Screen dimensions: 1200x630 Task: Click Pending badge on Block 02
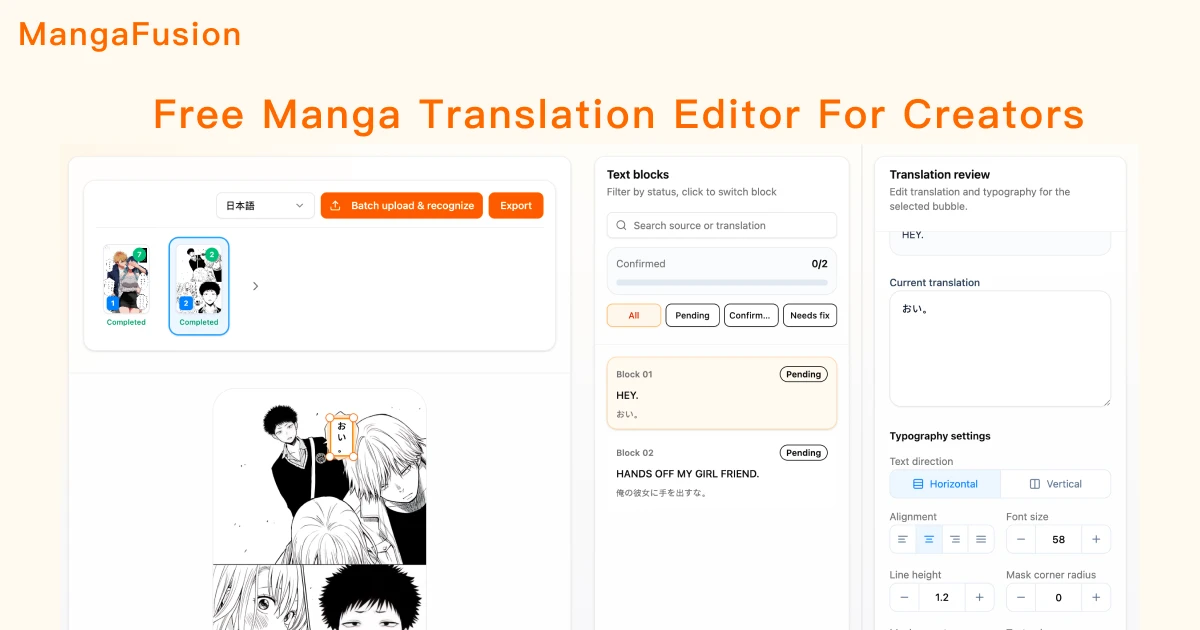click(x=803, y=452)
